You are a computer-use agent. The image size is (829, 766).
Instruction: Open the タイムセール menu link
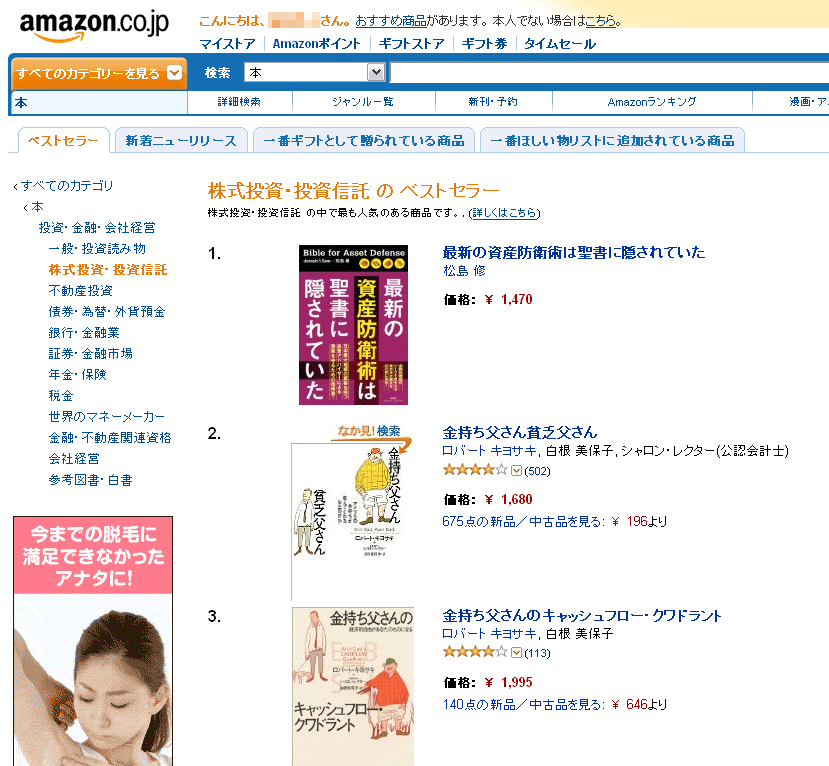tap(559, 44)
